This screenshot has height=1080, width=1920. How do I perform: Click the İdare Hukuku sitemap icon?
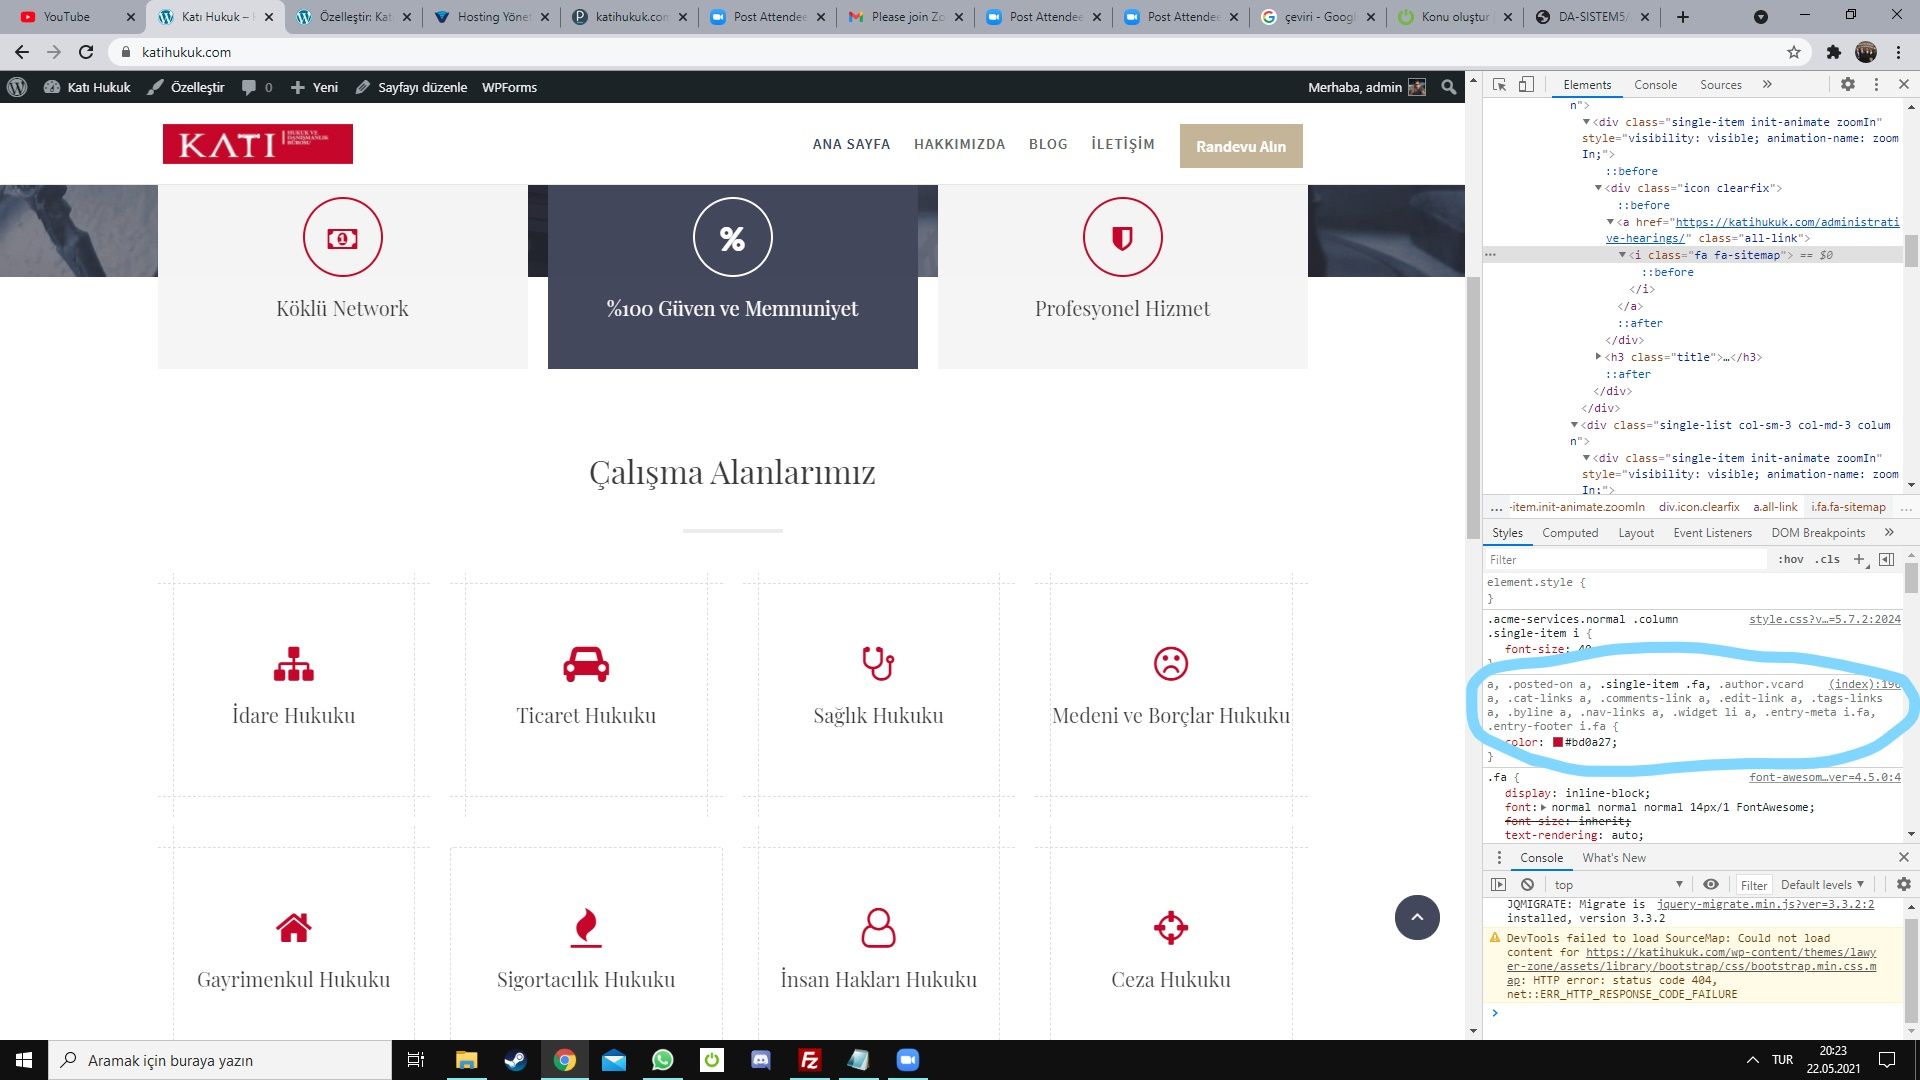click(x=293, y=664)
